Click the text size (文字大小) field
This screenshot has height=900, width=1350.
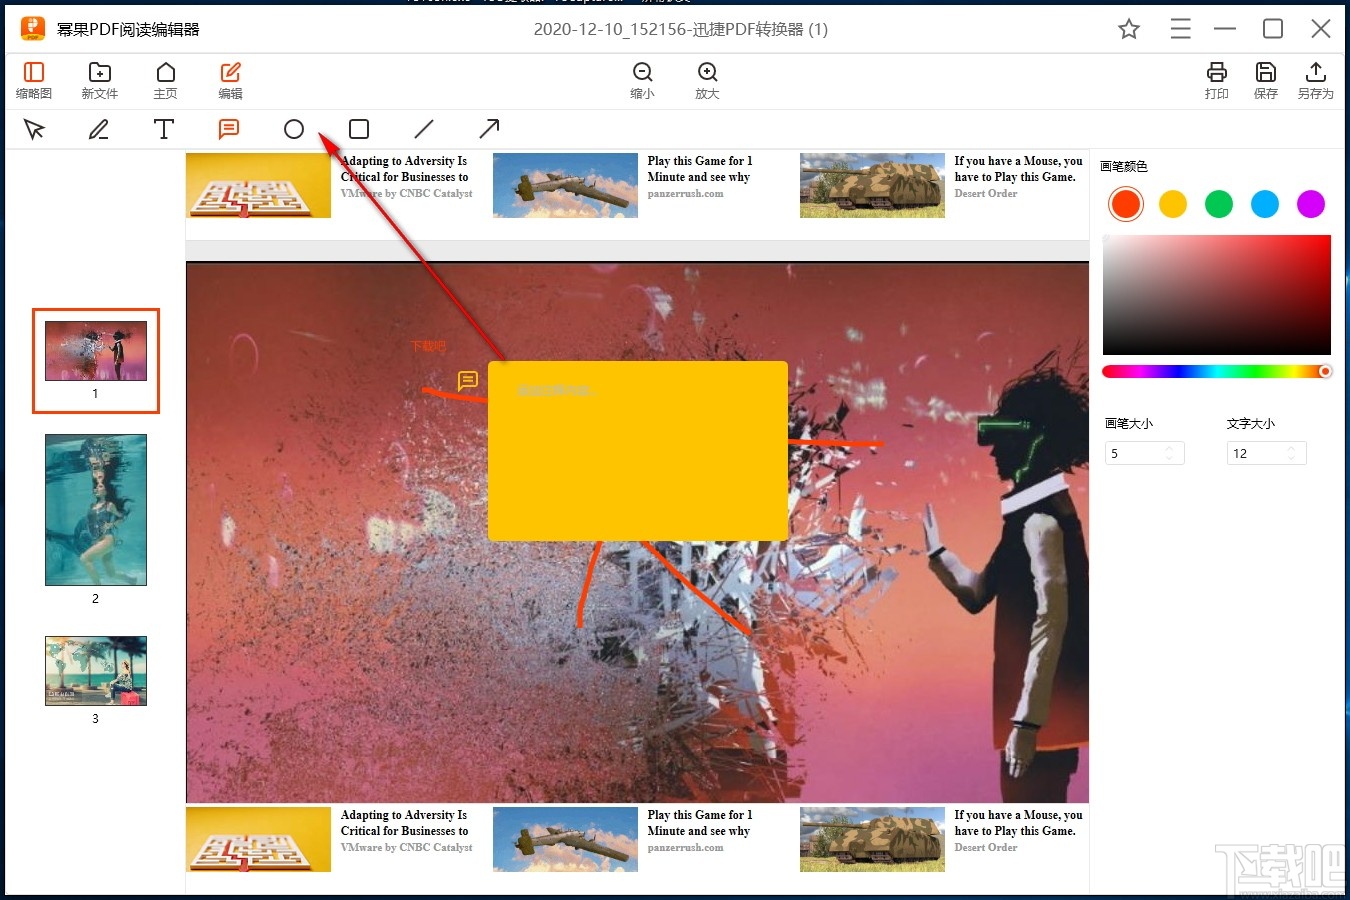(x=1266, y=453)
